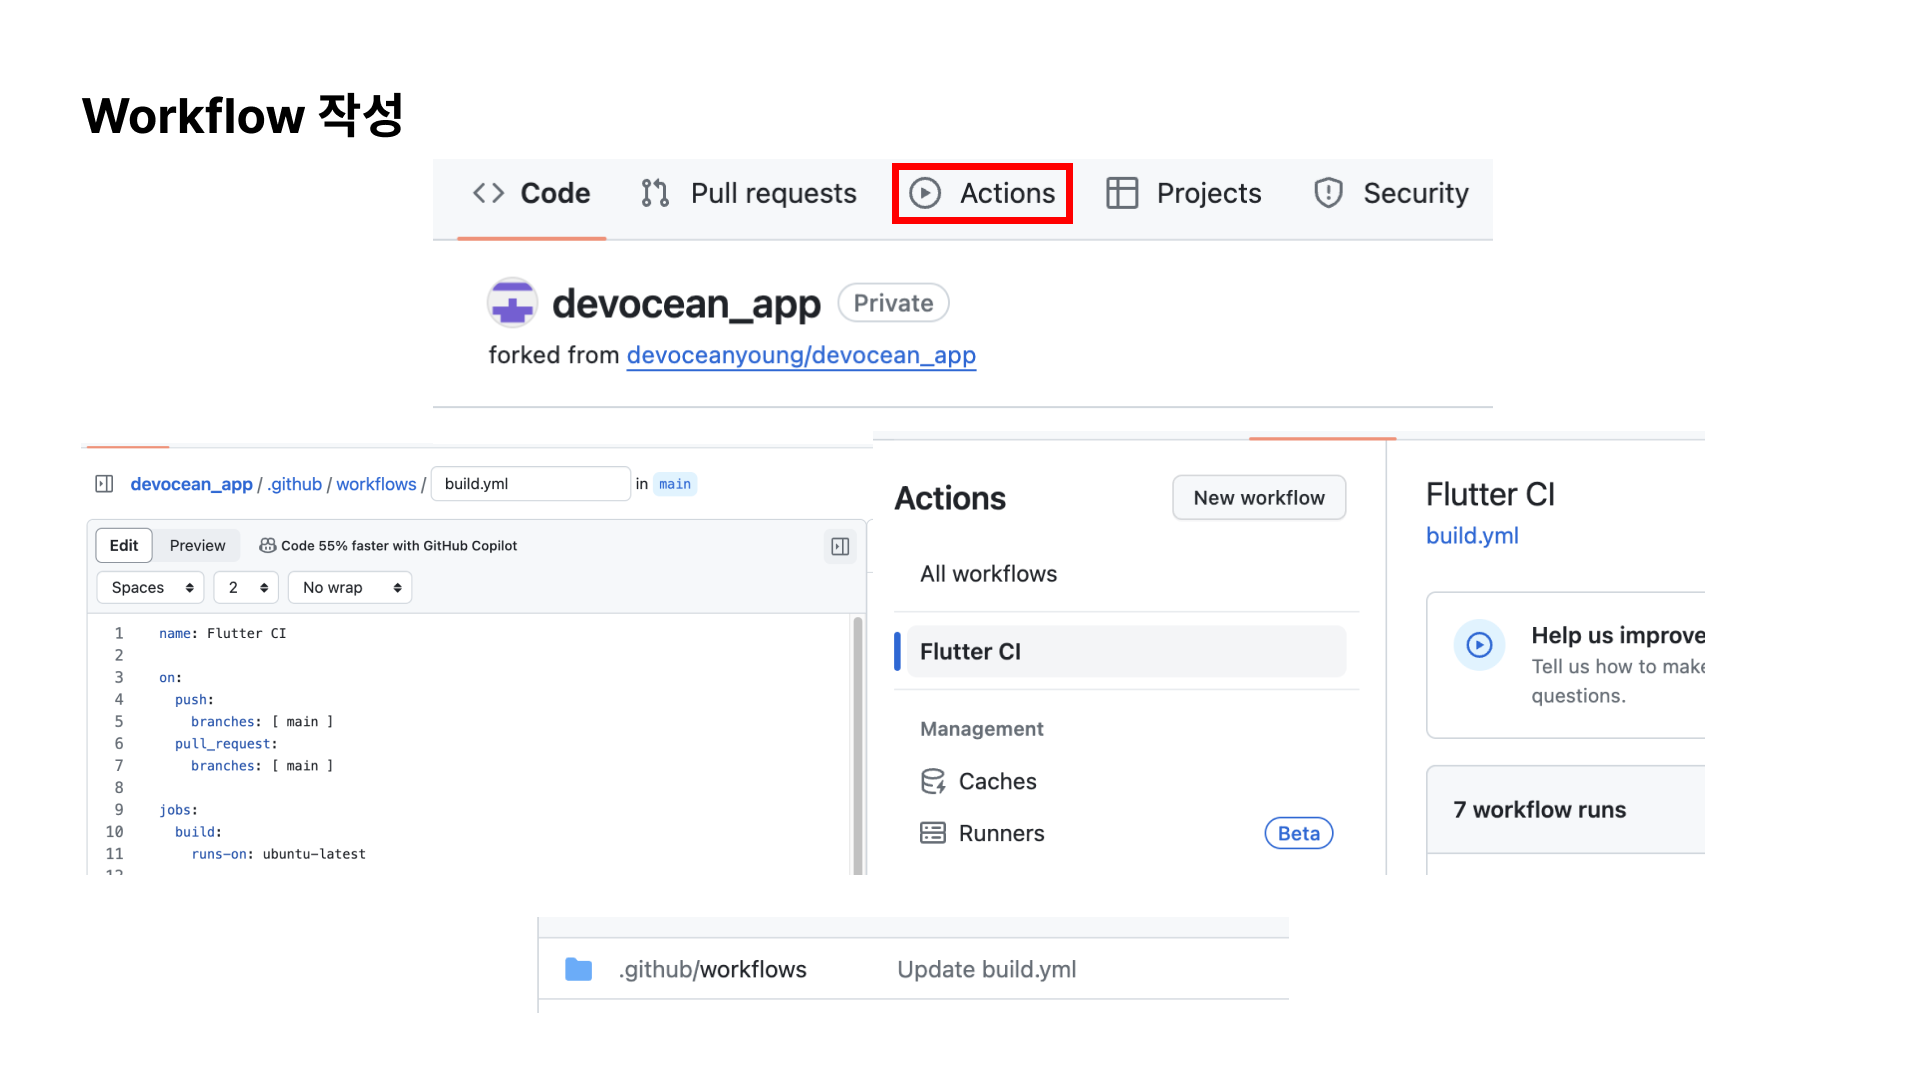This screenshot has height=1080, width=1920.
Task: Click code line 'name: Flutter CI'
Action: 223,634
